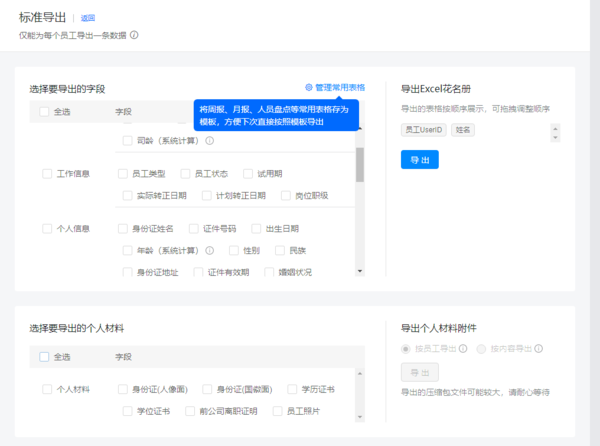This screenshot has width=600, height=446.
Task: Click the info icon beside the one-record-per-employee note
Action: 134,35
